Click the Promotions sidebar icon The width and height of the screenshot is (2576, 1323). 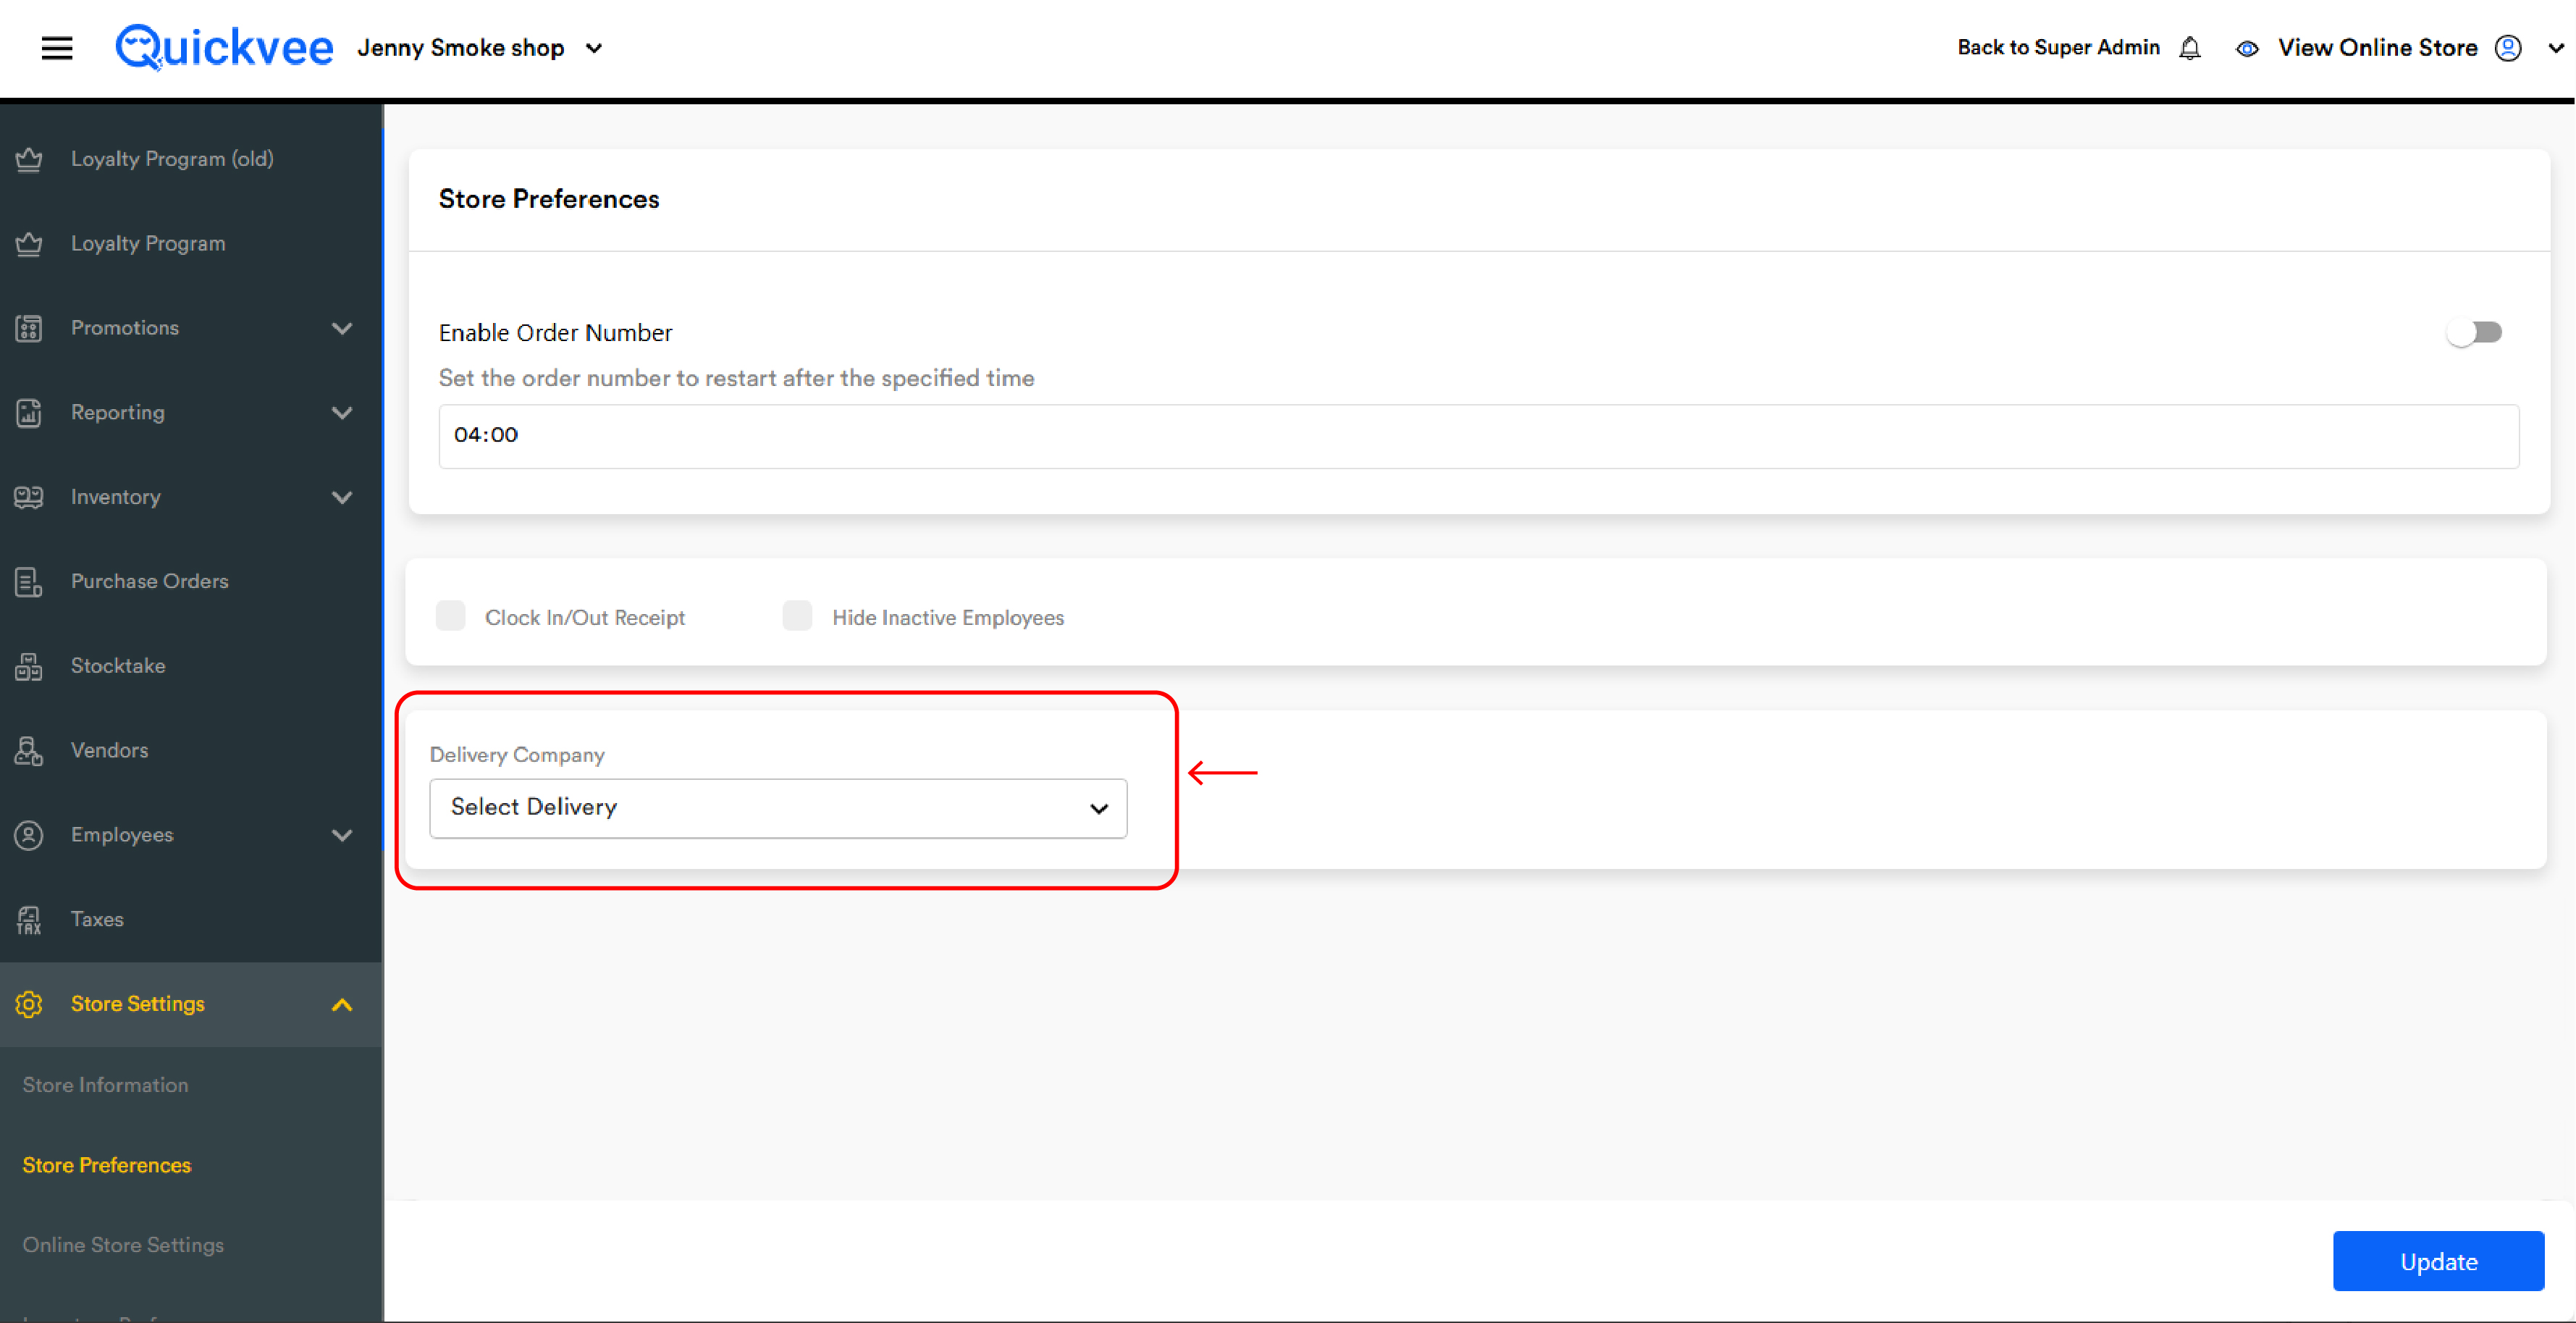tap(29, 328)
